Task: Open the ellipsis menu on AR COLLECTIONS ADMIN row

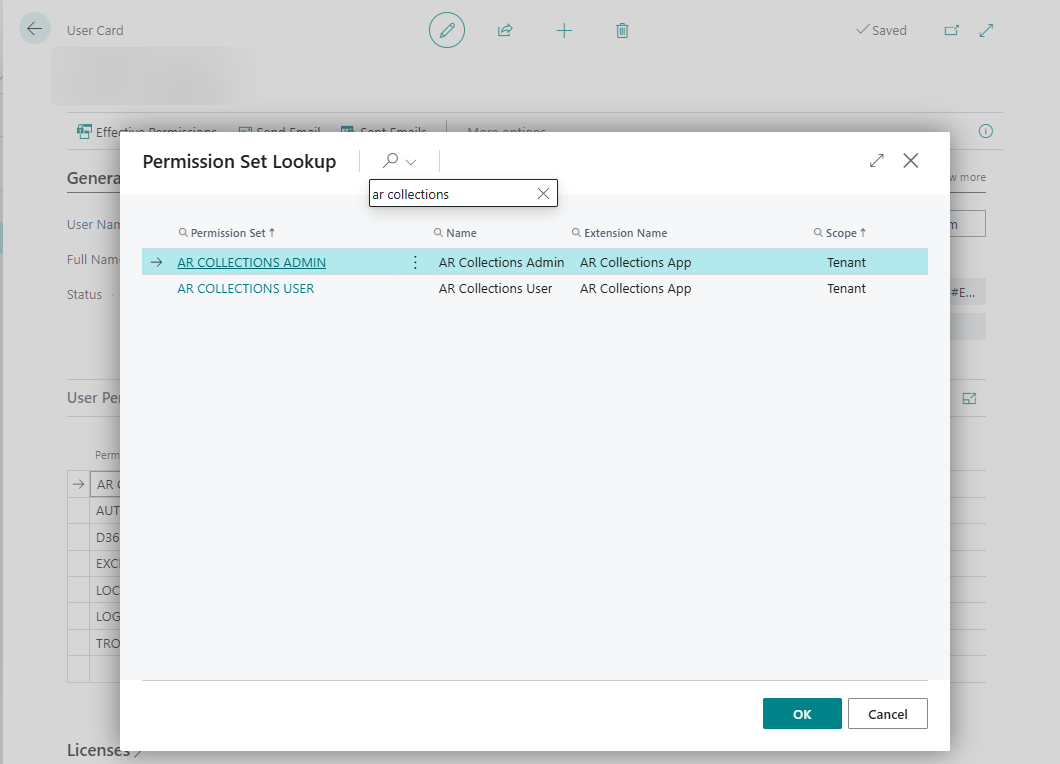Action: pyautogui.click(x=416, y=261)
